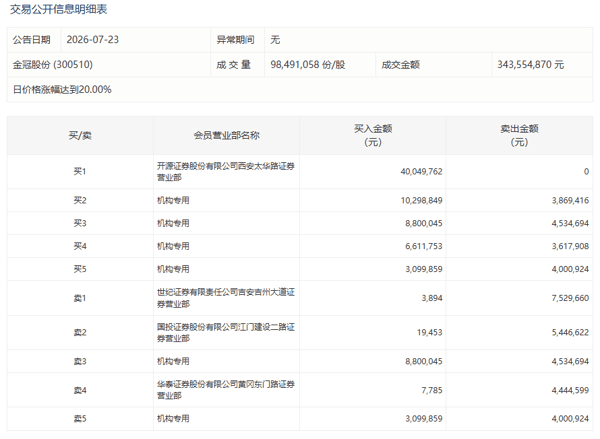The height and width of the screenshot is (439, 600).
Task: Click 4,000,924 in the 买5 row
Action: (570, 269)
